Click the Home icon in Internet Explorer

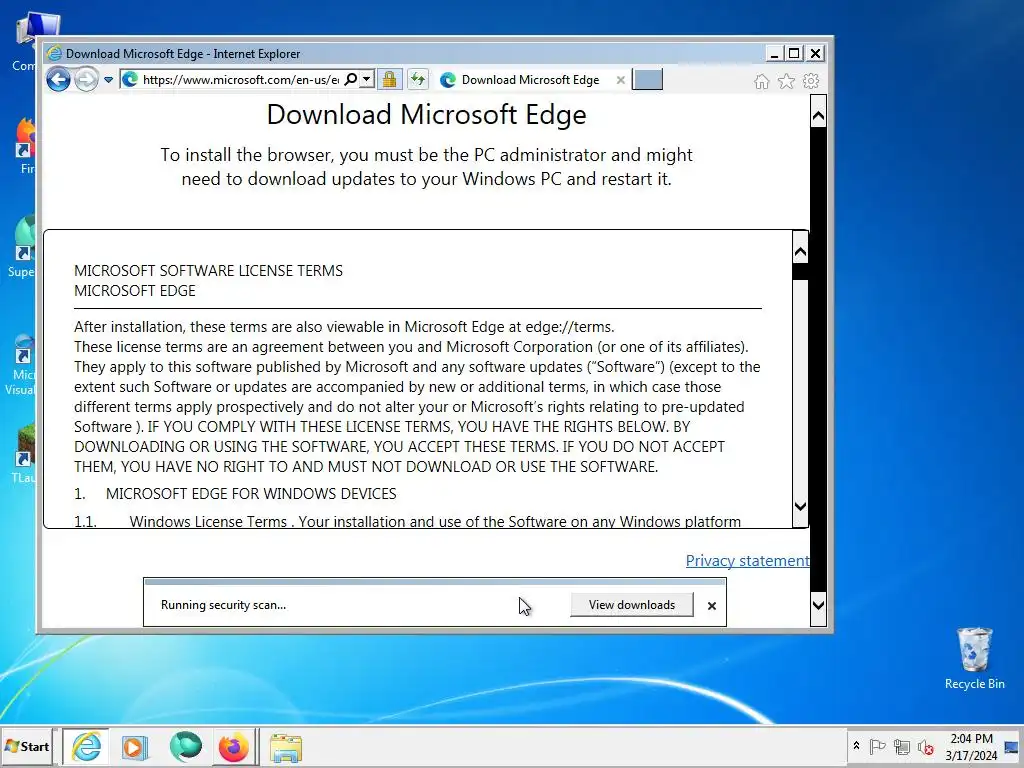click(x=761, y=81)
